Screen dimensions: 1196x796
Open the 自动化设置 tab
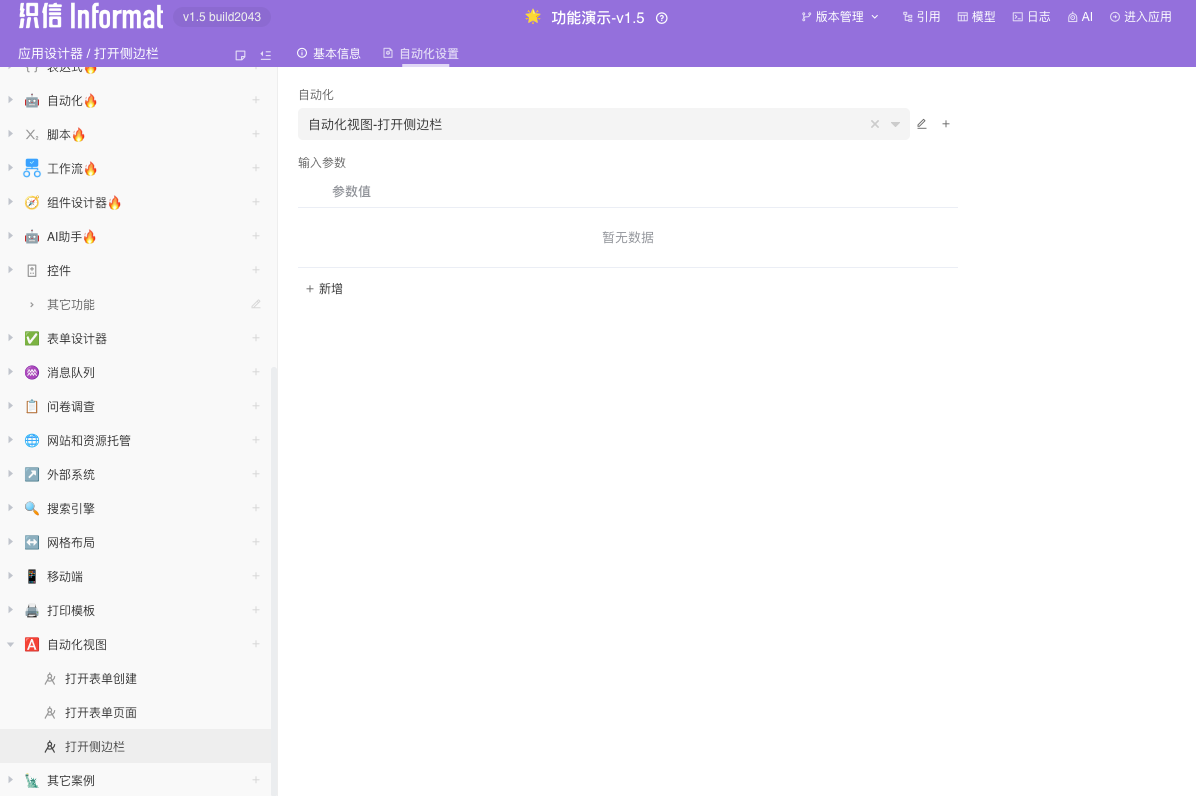(418, 53)
